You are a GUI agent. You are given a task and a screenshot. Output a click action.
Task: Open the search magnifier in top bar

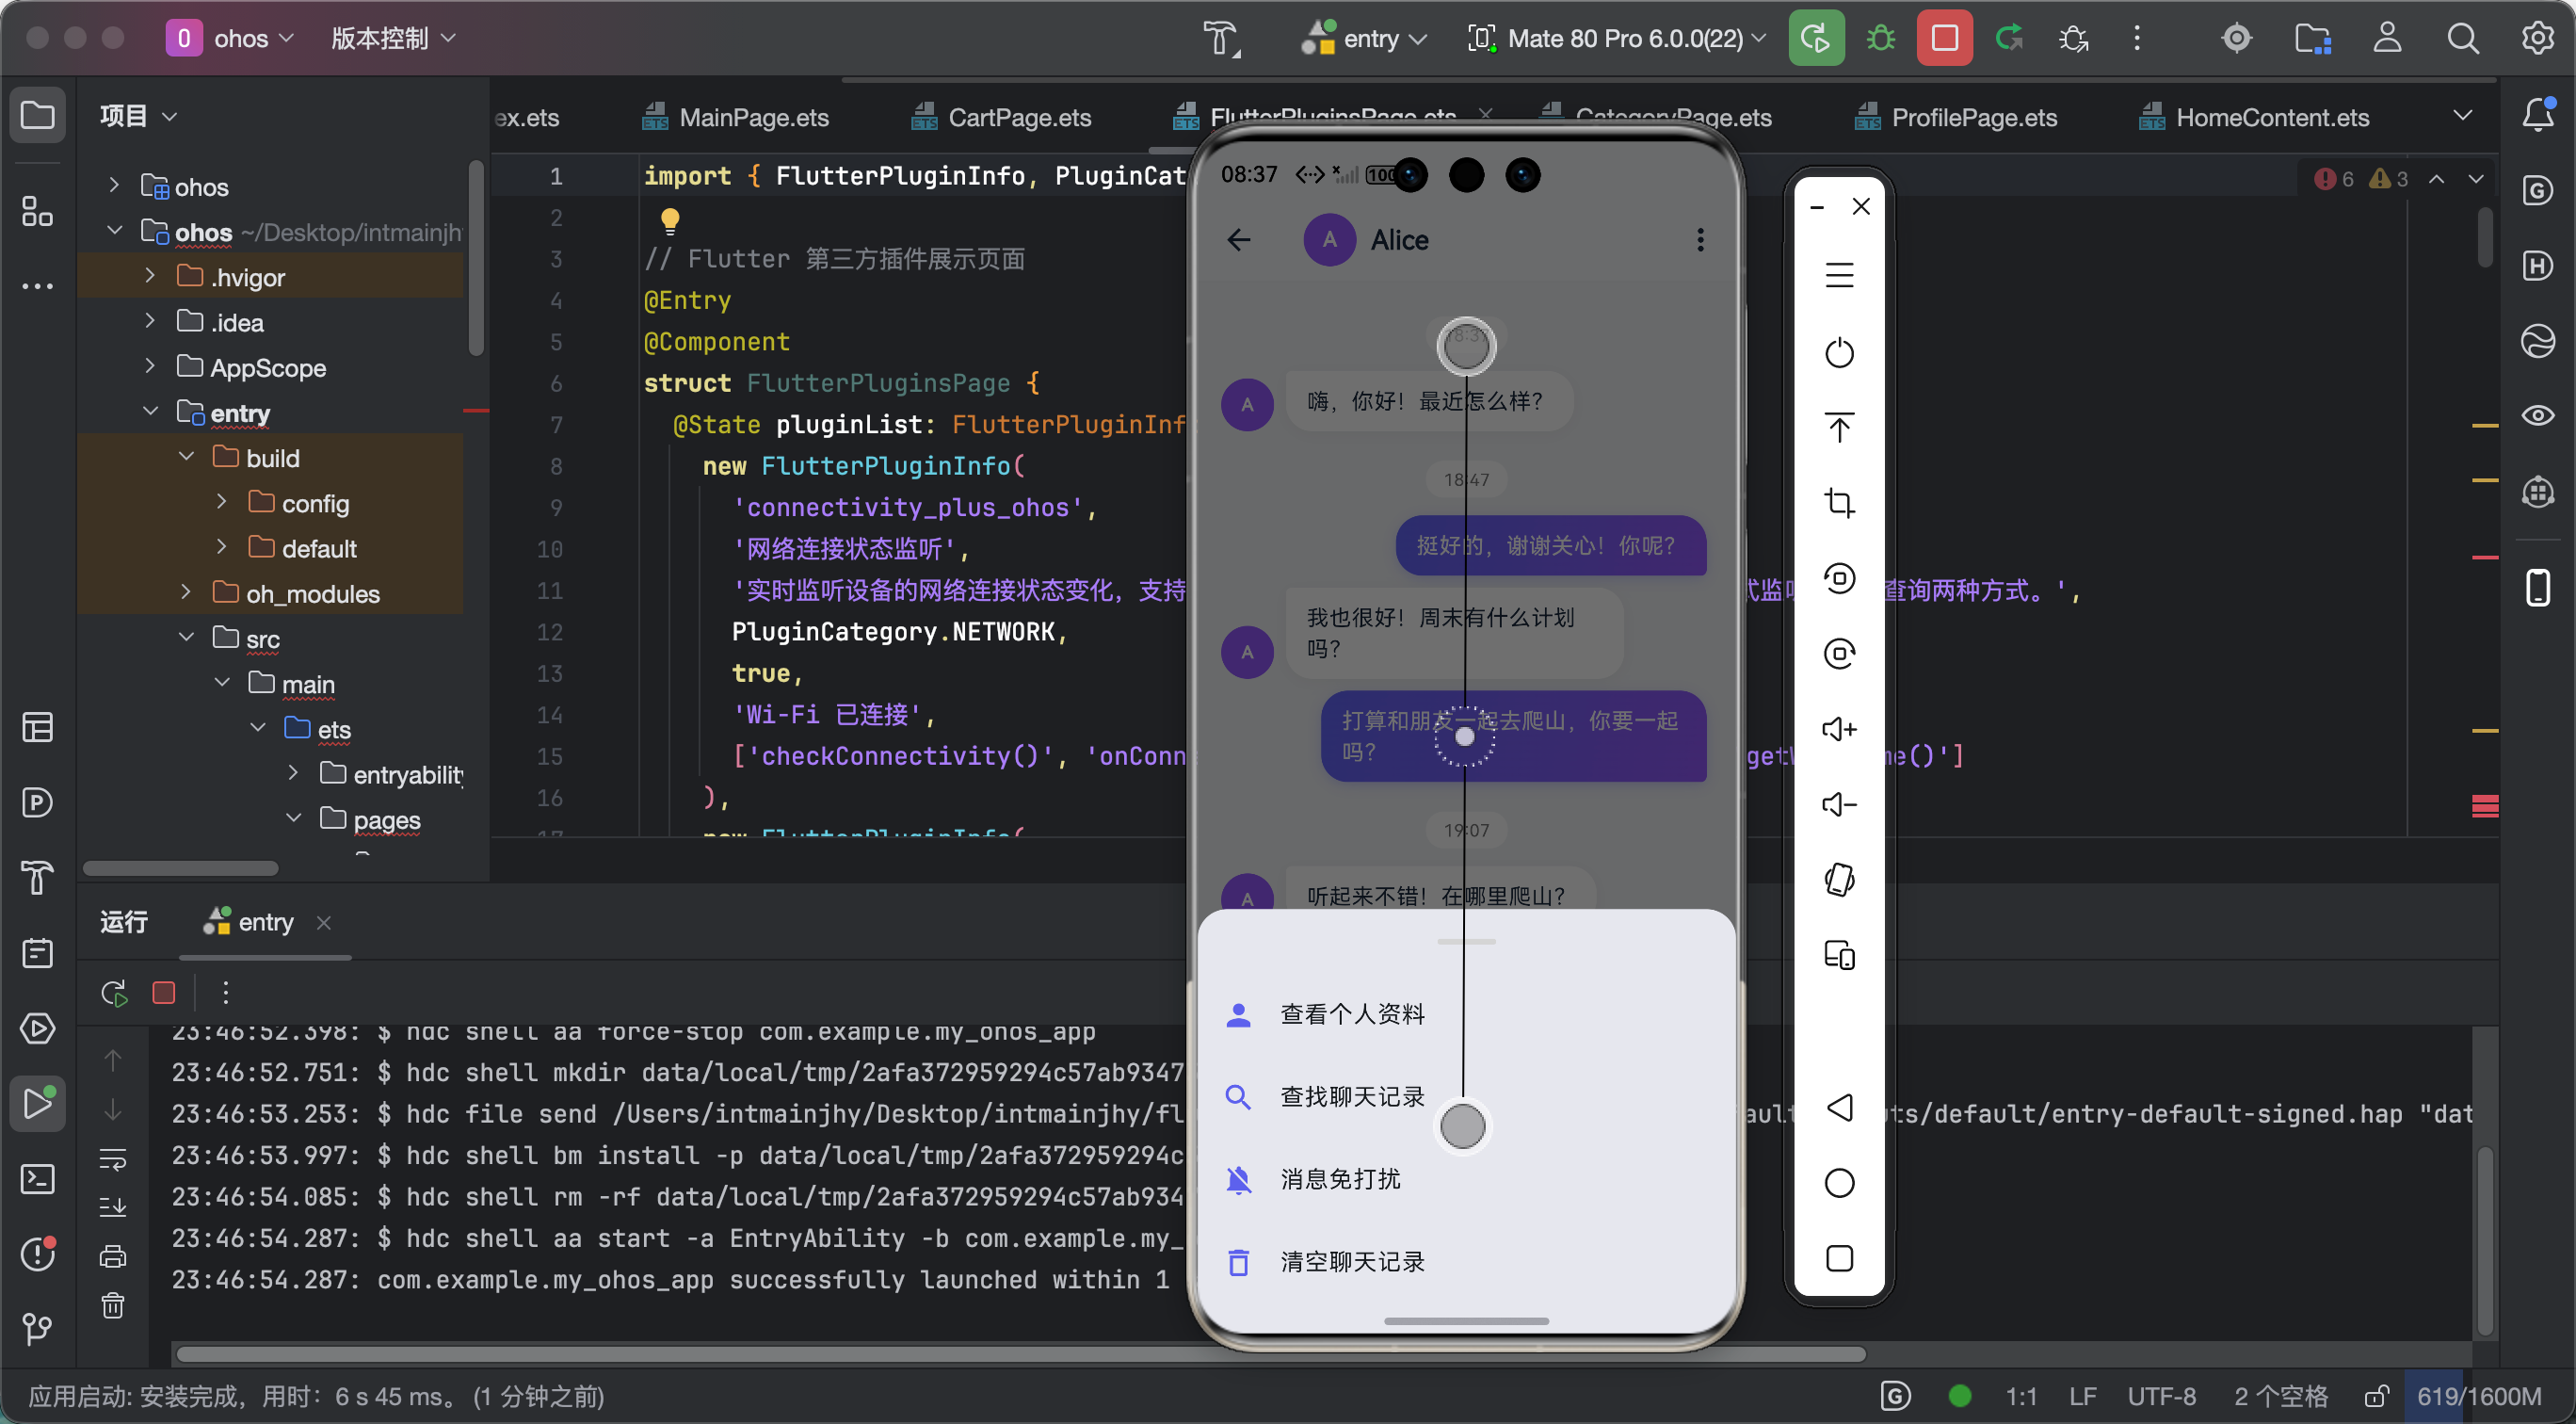pyautogui.click(x=2461, y=39)
